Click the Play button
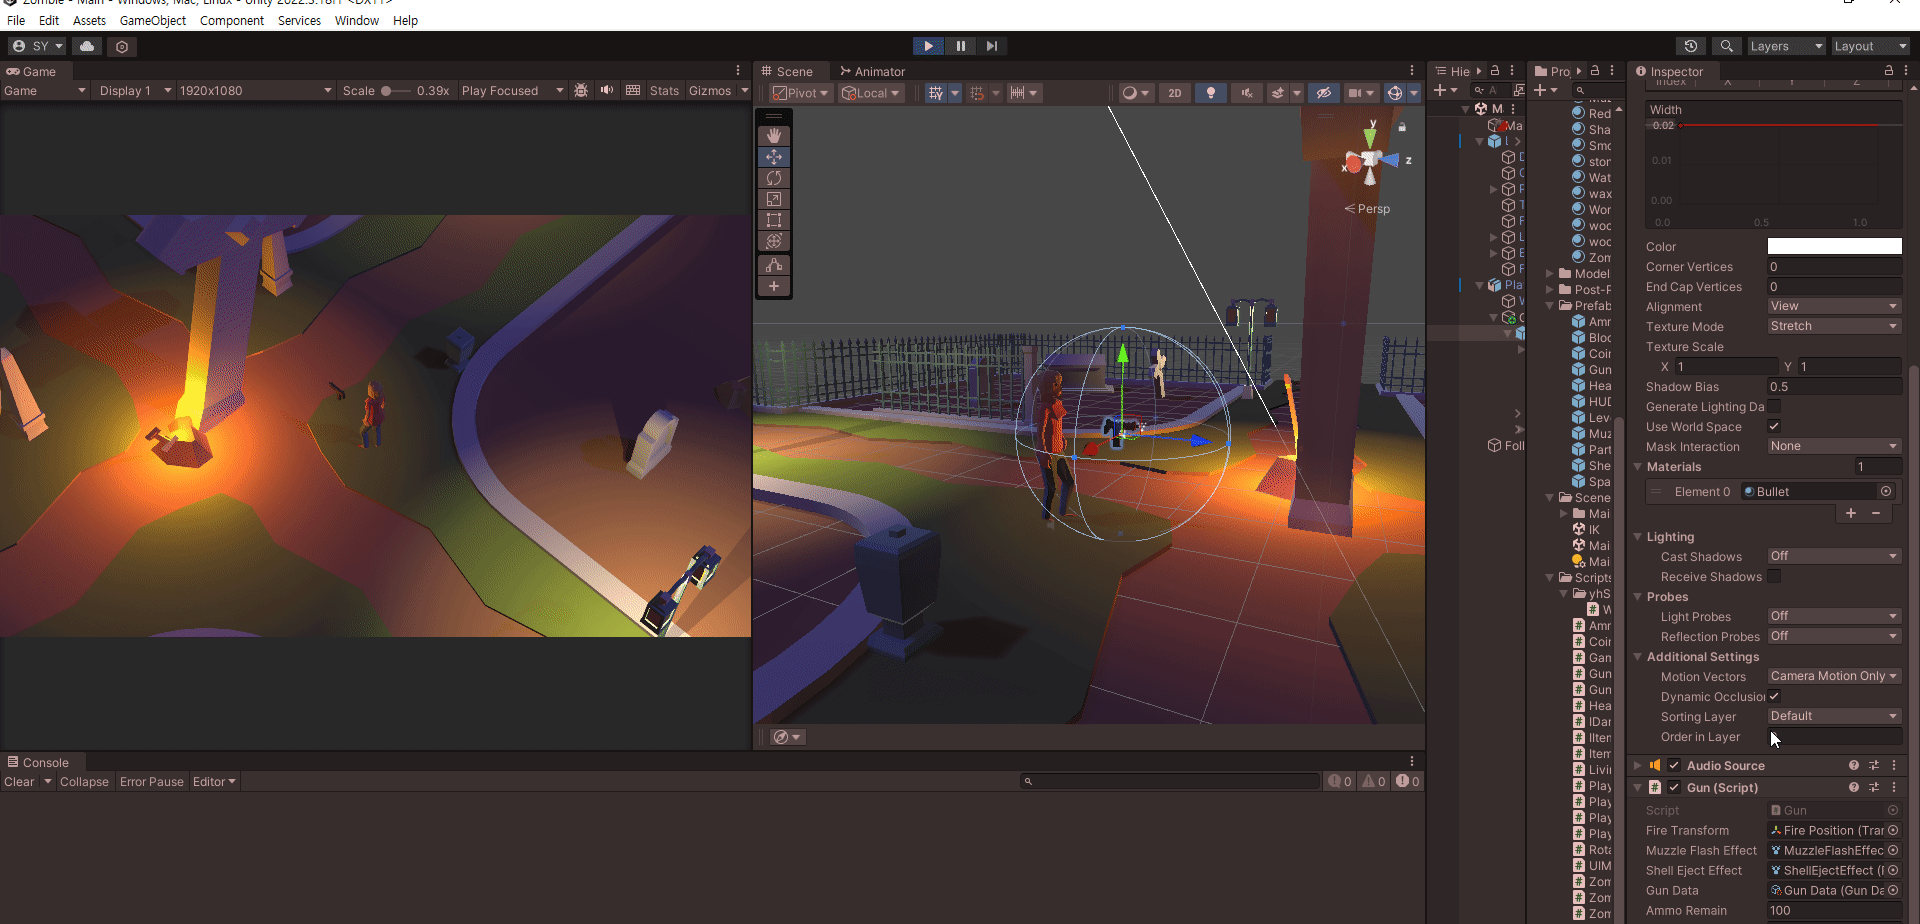Screen dimensions: 1920x924 pyautogui.click(x=928, y=46)
